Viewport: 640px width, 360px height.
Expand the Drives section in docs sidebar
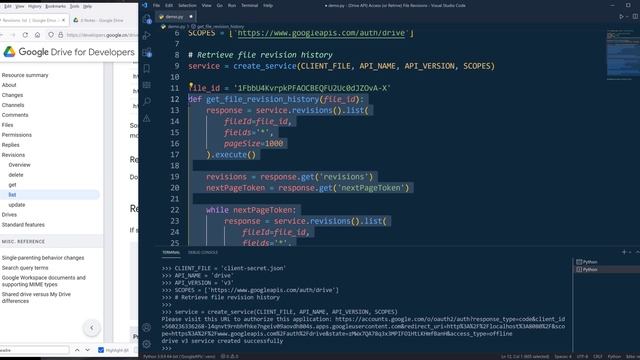[9, 215]
